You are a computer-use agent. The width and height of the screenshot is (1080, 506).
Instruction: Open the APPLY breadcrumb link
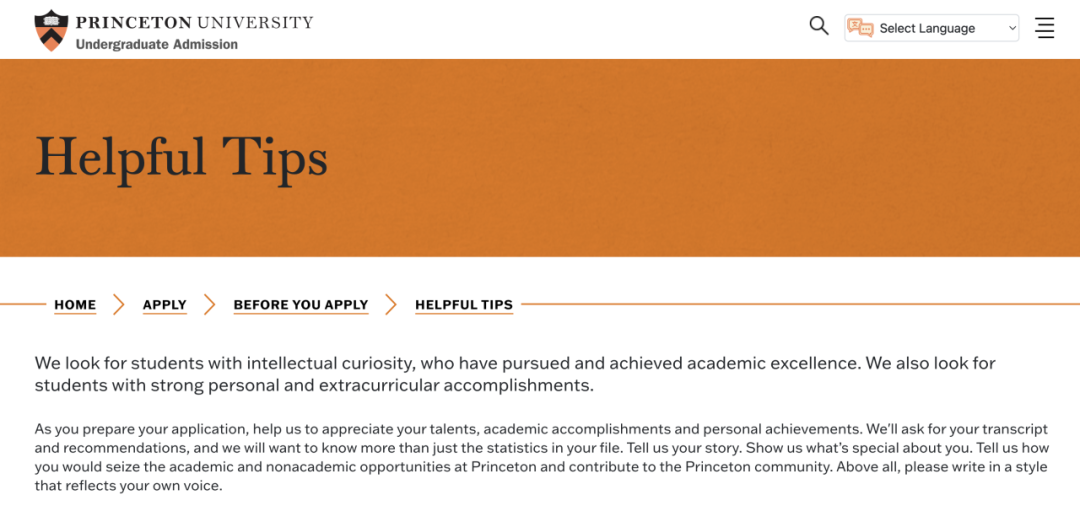coord(165,305)
